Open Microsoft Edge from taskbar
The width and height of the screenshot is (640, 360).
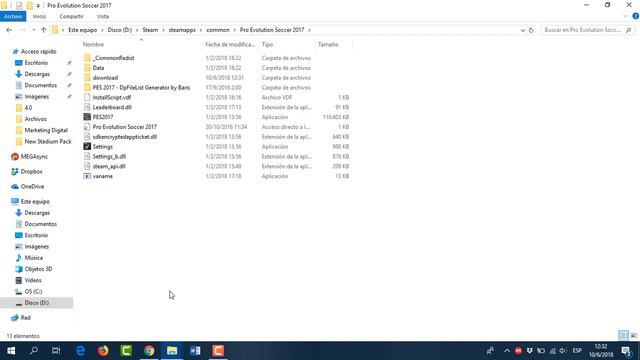(80, 351)
